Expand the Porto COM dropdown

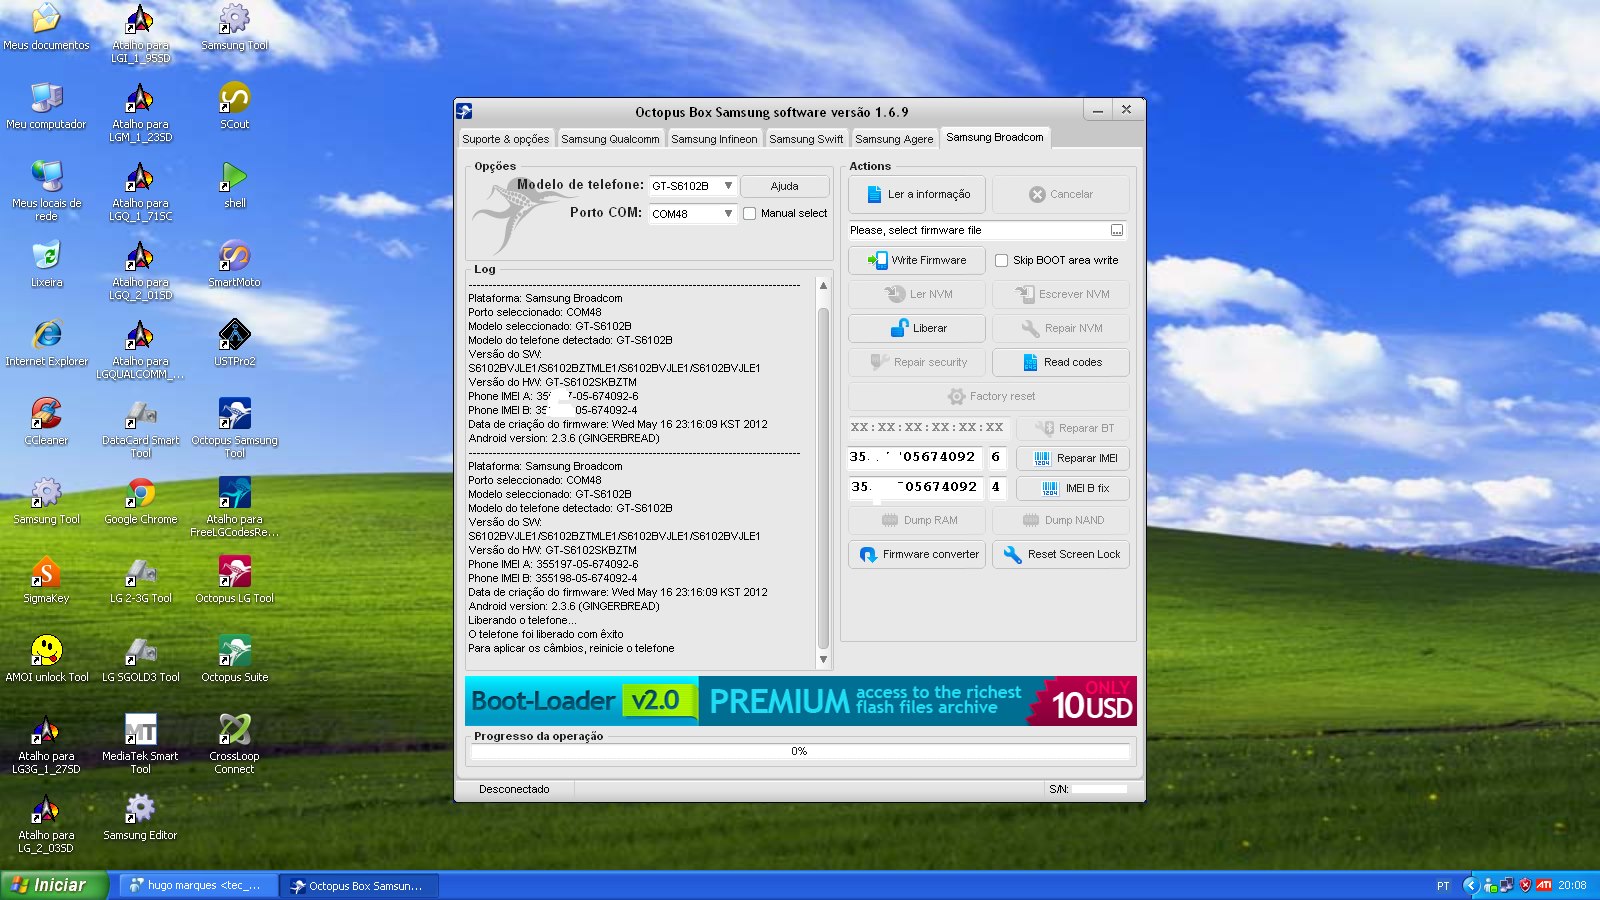pos(728,214)
